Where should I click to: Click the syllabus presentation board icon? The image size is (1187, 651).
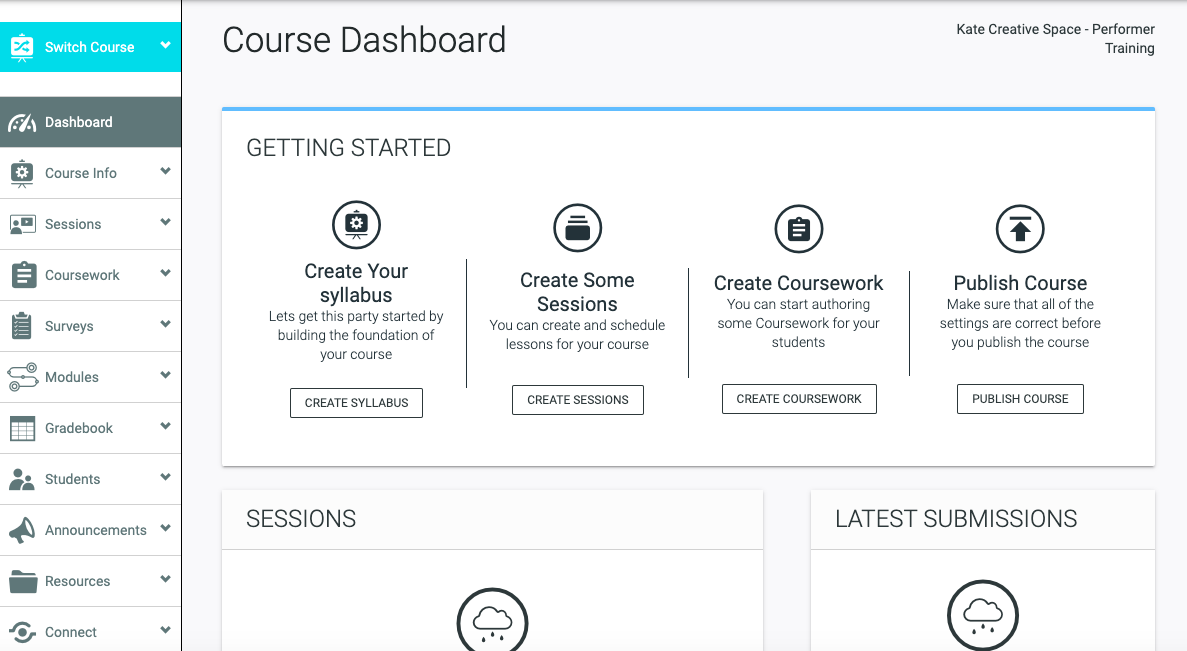pos(356,225)
